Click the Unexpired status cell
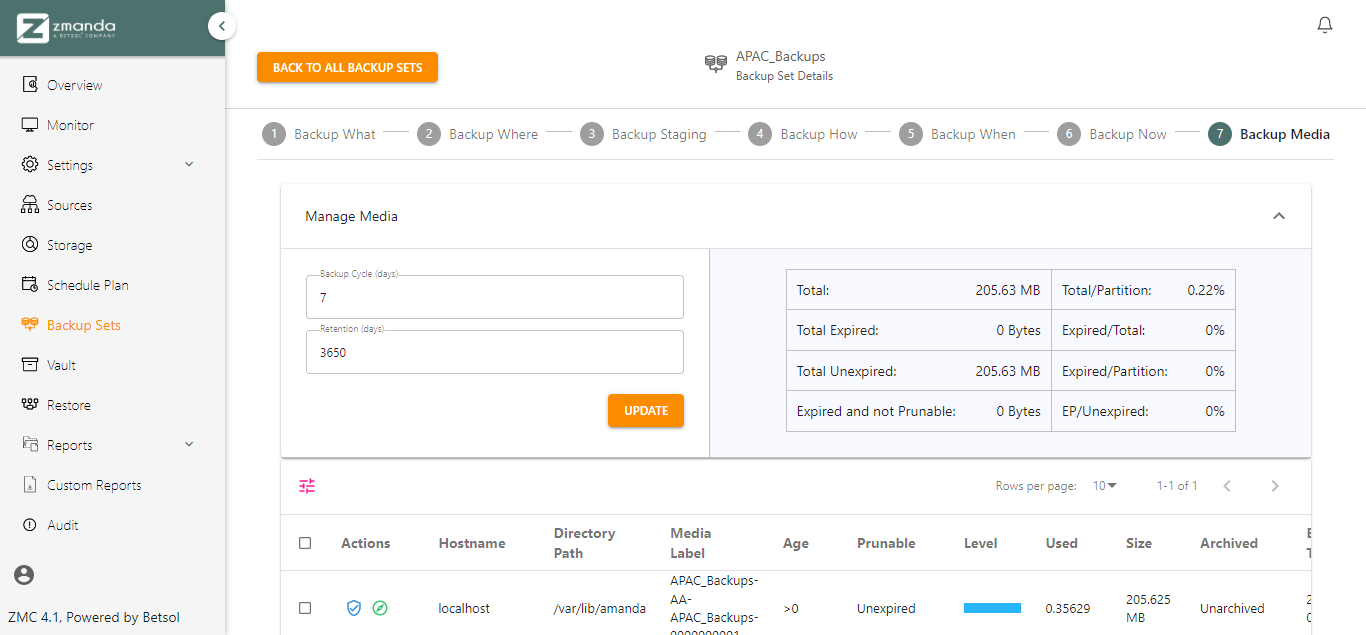The width and height of the screenshot is (1366, 635). (886, 608)
